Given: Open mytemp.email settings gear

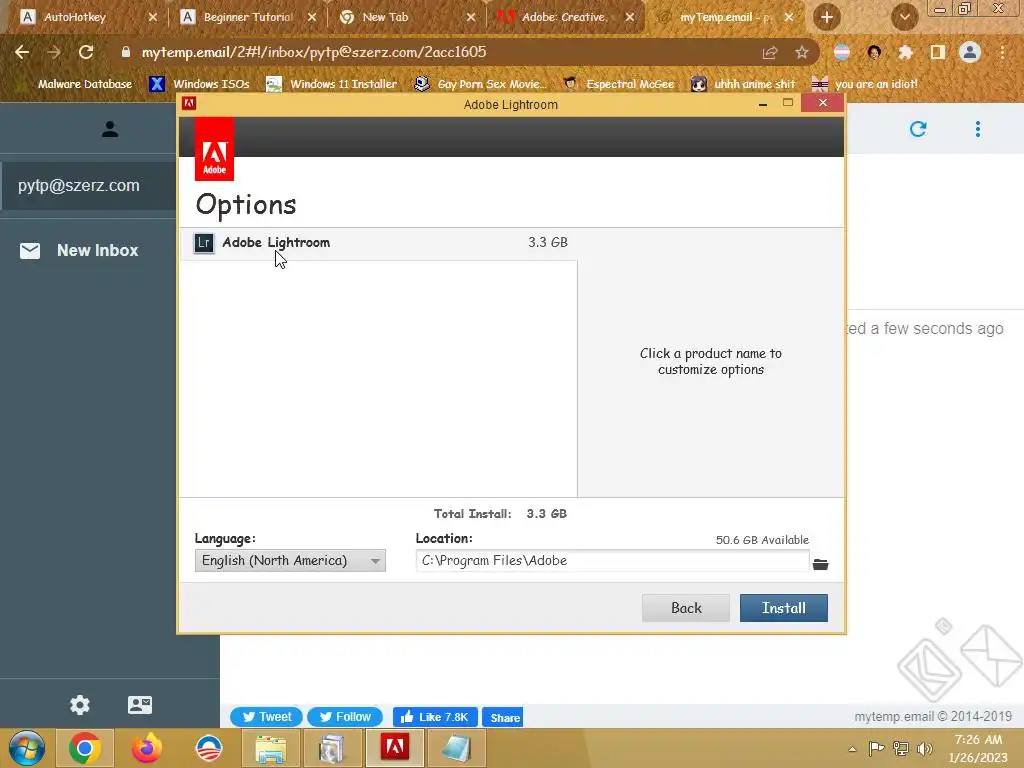Looking at the screenshot, I should point(80,705).
